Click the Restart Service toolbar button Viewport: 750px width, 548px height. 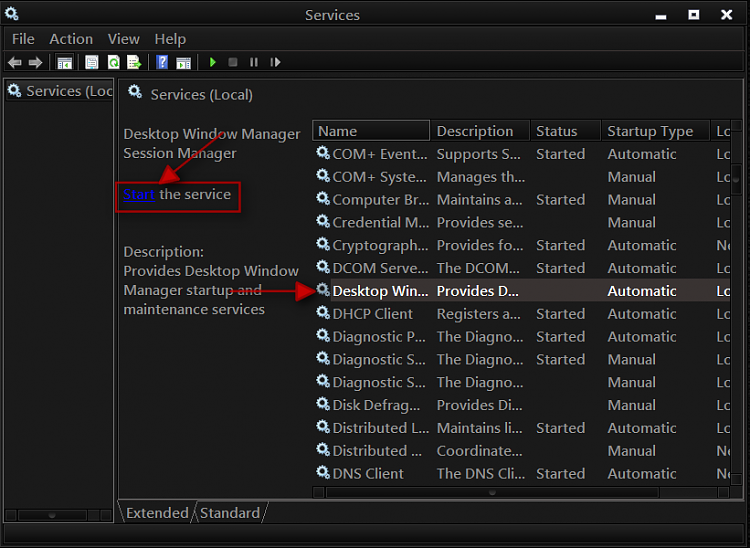pos(275,62)
